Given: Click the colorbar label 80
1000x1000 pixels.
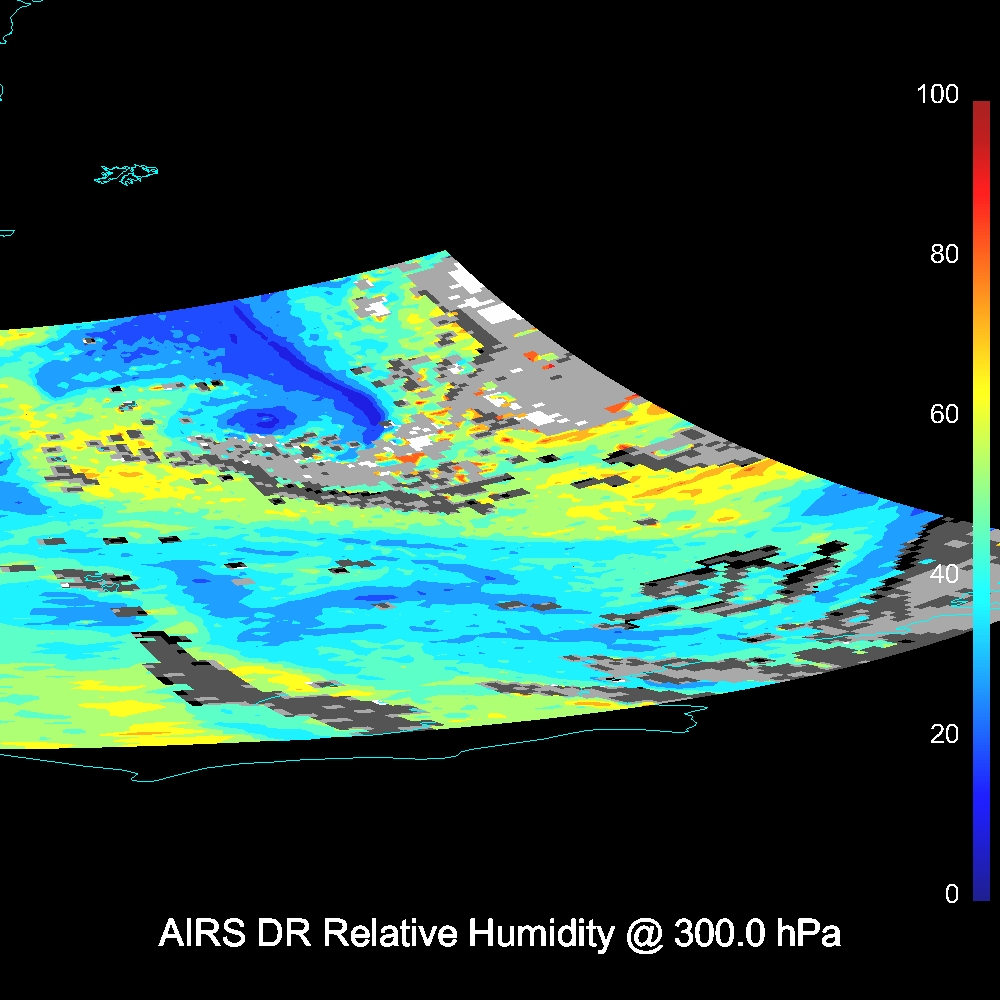Looking at the screenshot, I should click(944, 254).
